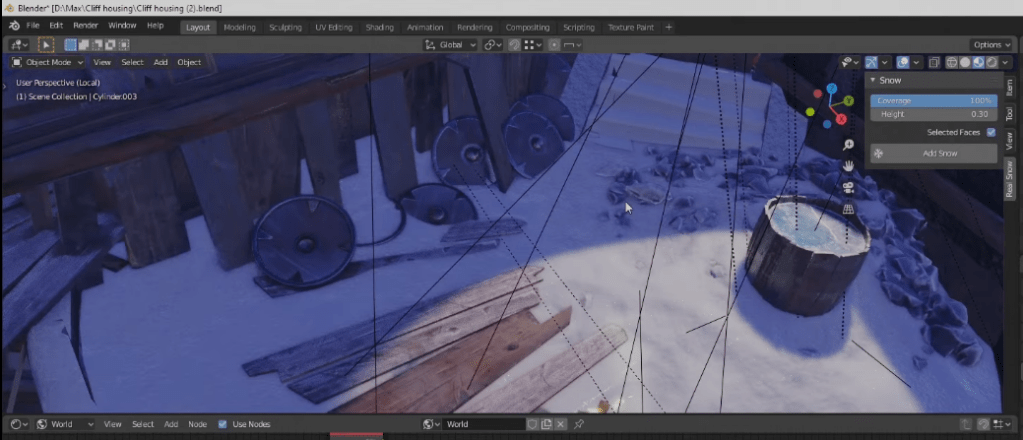The image size is (1023, 440).
Task: Pin the World datablock in node editor
Action: click(x=579, y=424)
